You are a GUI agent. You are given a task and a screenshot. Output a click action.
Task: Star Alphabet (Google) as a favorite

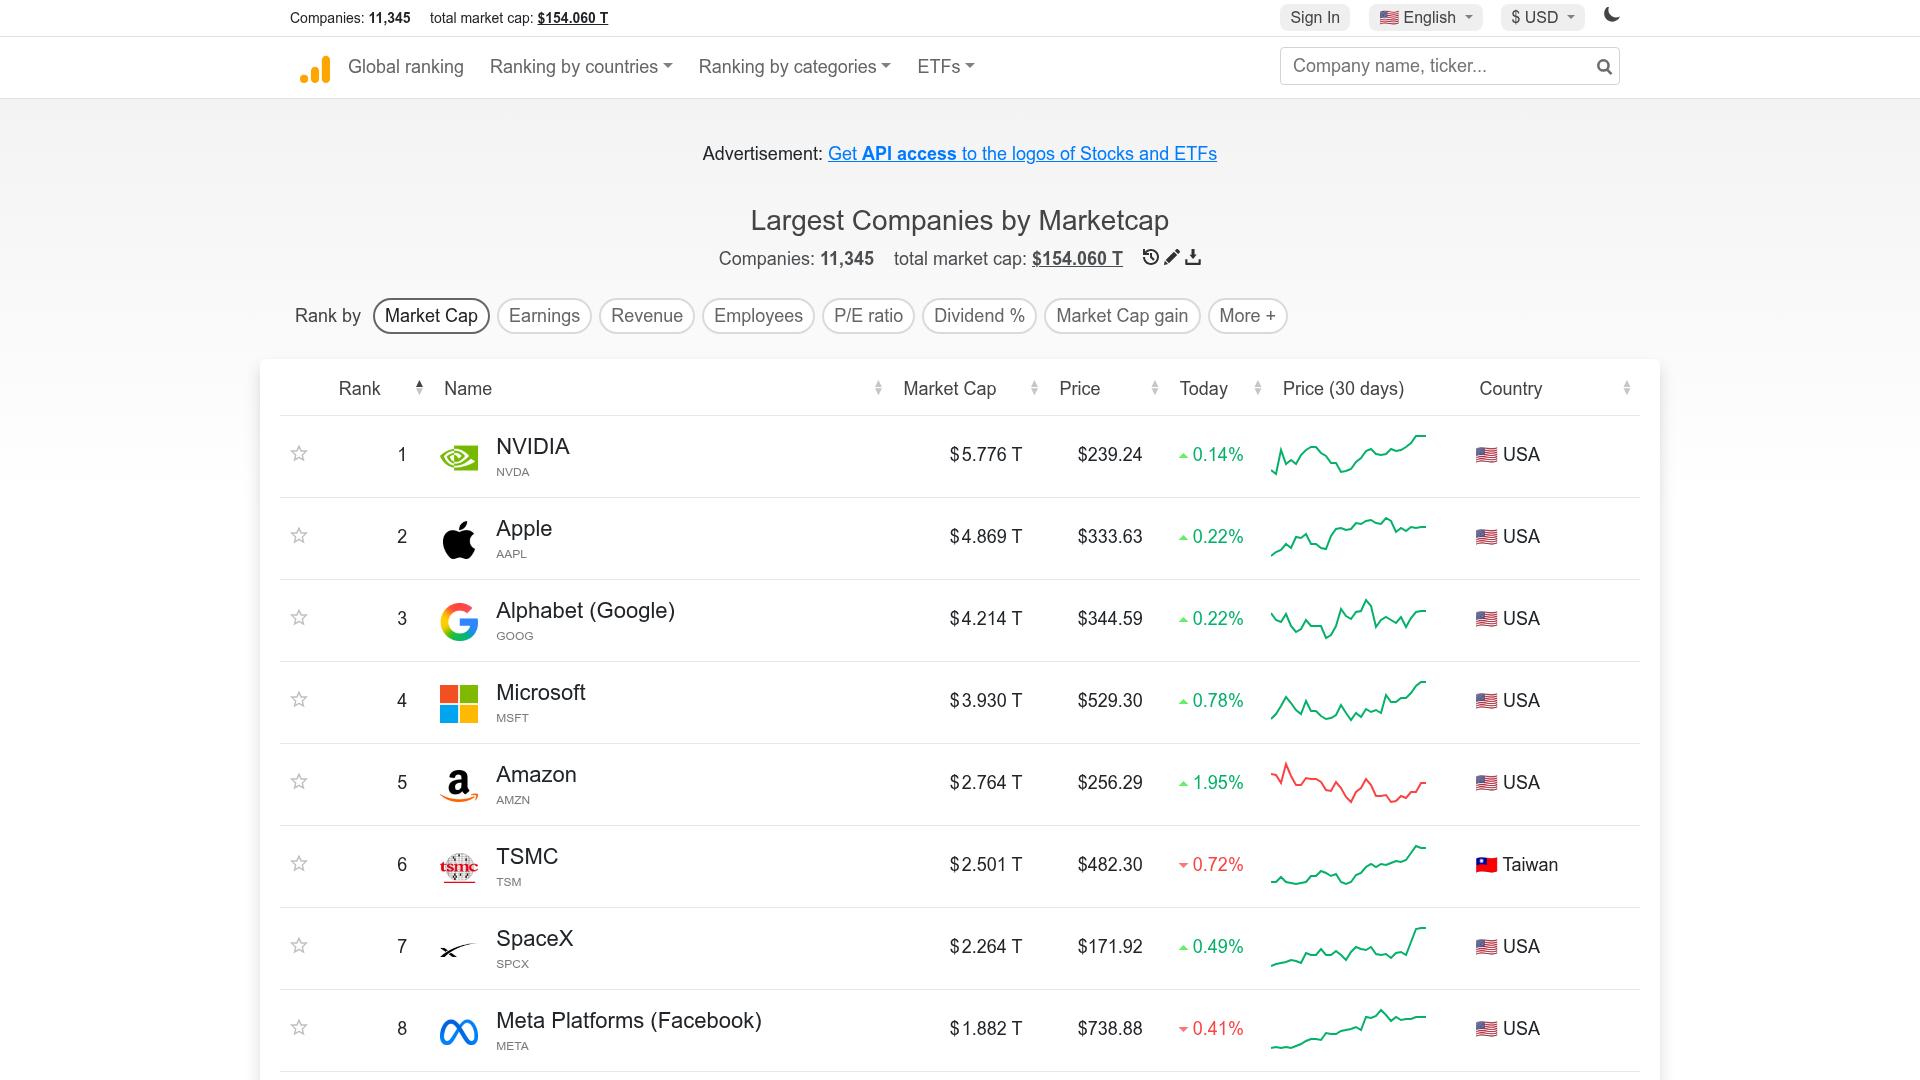pyautogui.click(x=299, y=617)
